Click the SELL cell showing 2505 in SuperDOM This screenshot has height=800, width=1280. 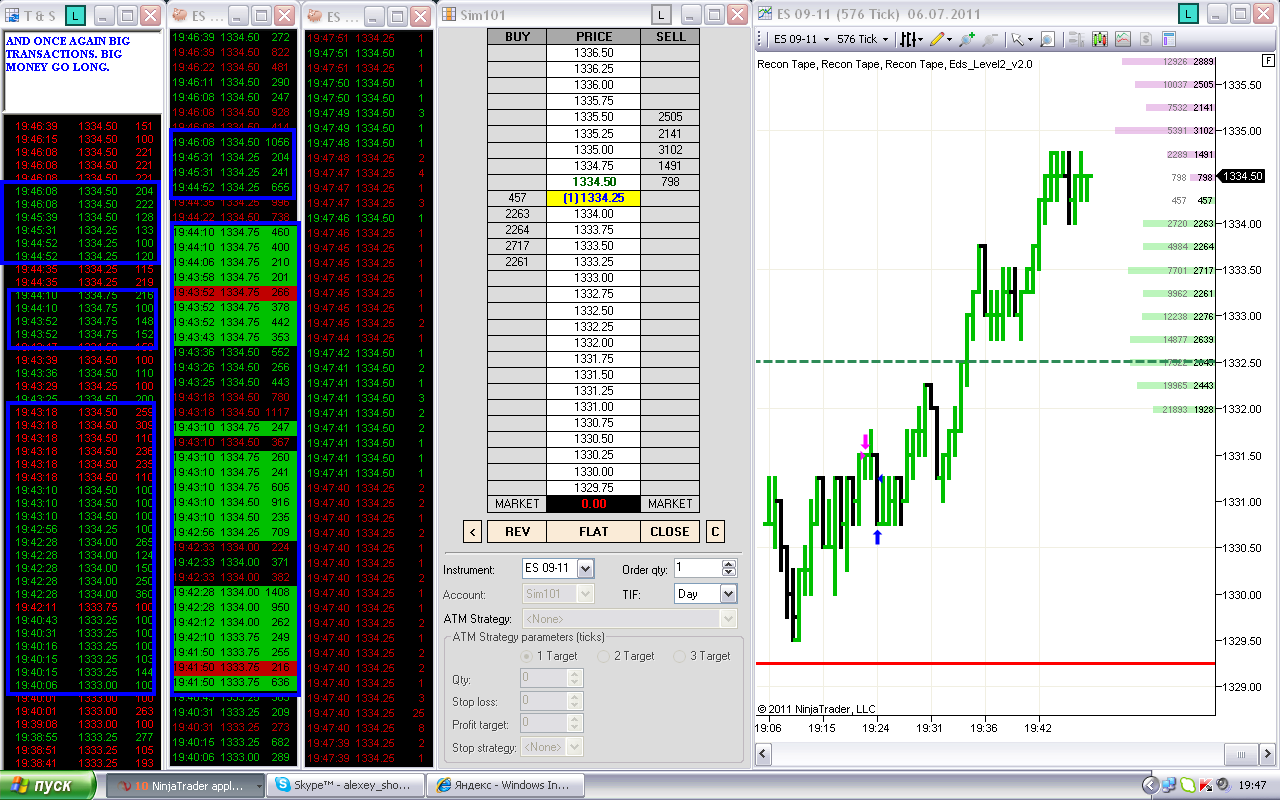[670, 117]
